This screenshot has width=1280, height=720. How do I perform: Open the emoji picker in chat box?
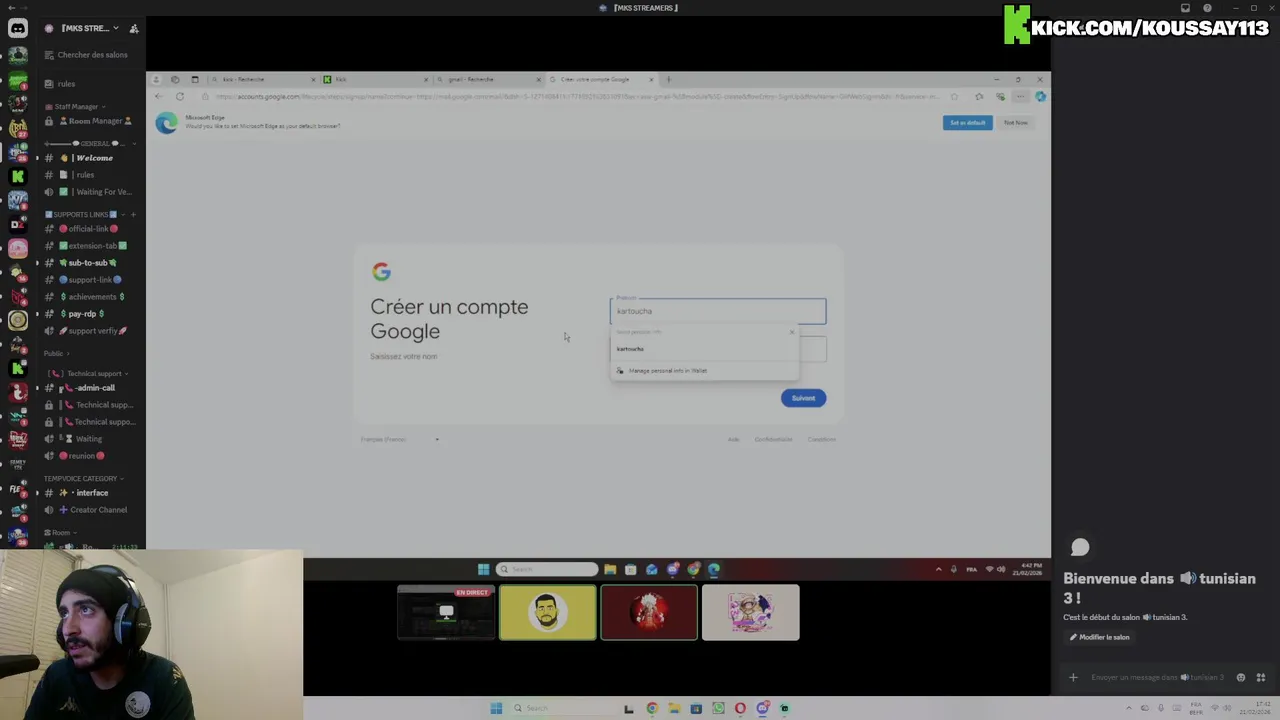[1241, 677]
